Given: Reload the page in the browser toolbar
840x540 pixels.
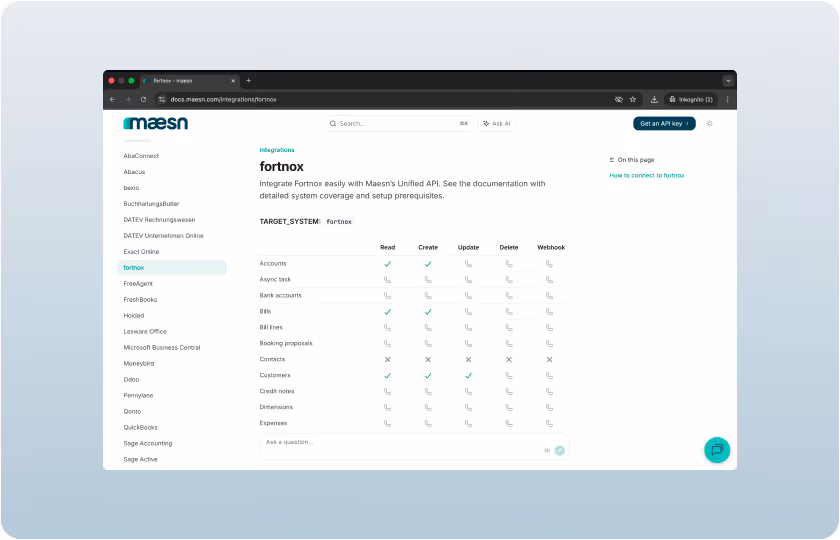Looking at the screenshot, I should [x=144, y=100].
